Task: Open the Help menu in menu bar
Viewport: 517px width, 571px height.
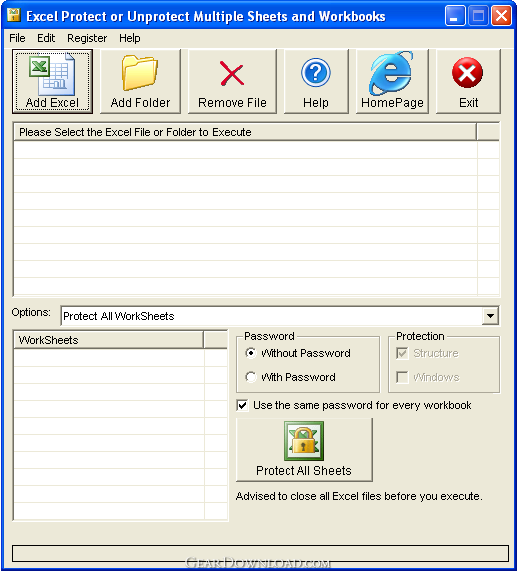Action: 130,38
